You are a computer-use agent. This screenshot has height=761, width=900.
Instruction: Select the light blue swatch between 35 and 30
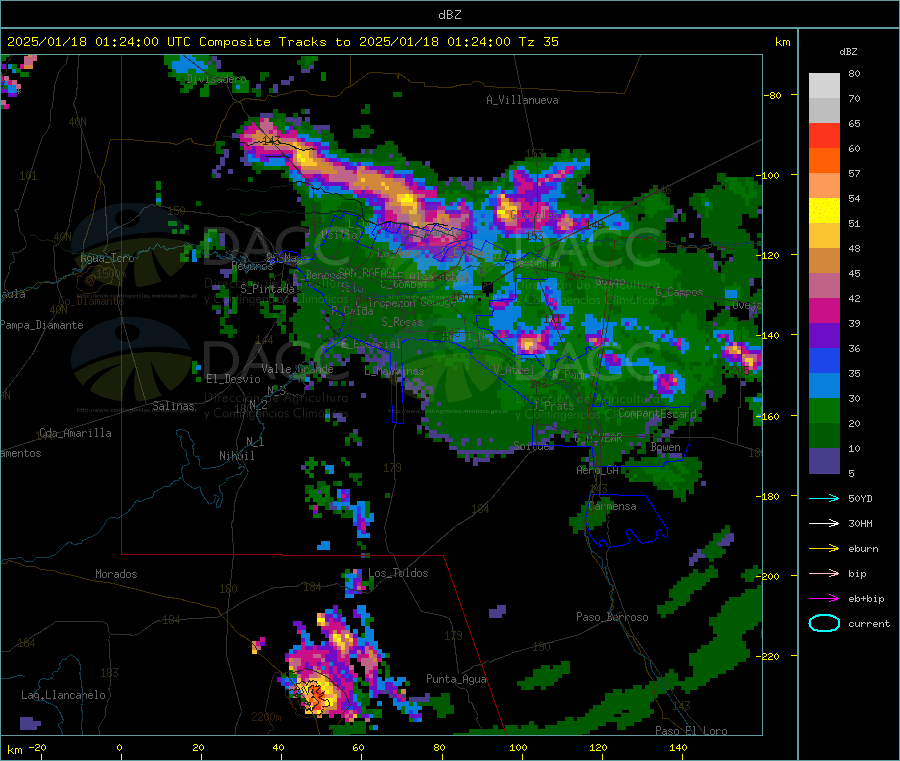tap(824, 386)
